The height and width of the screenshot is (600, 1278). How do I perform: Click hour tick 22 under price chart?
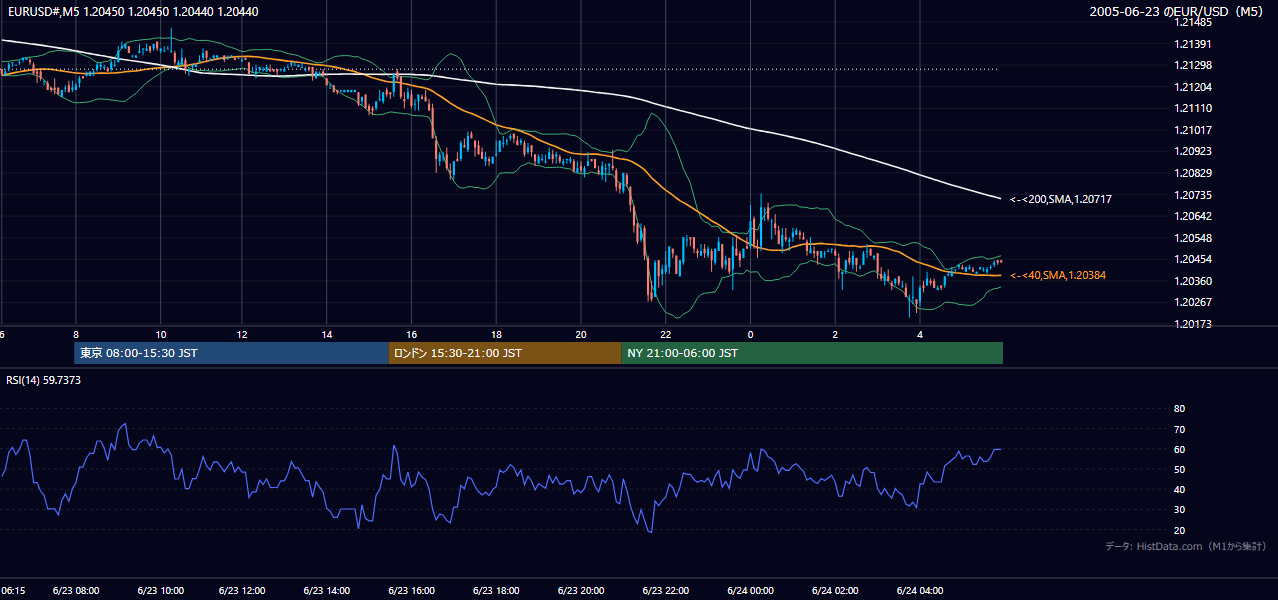pos(666,334)
